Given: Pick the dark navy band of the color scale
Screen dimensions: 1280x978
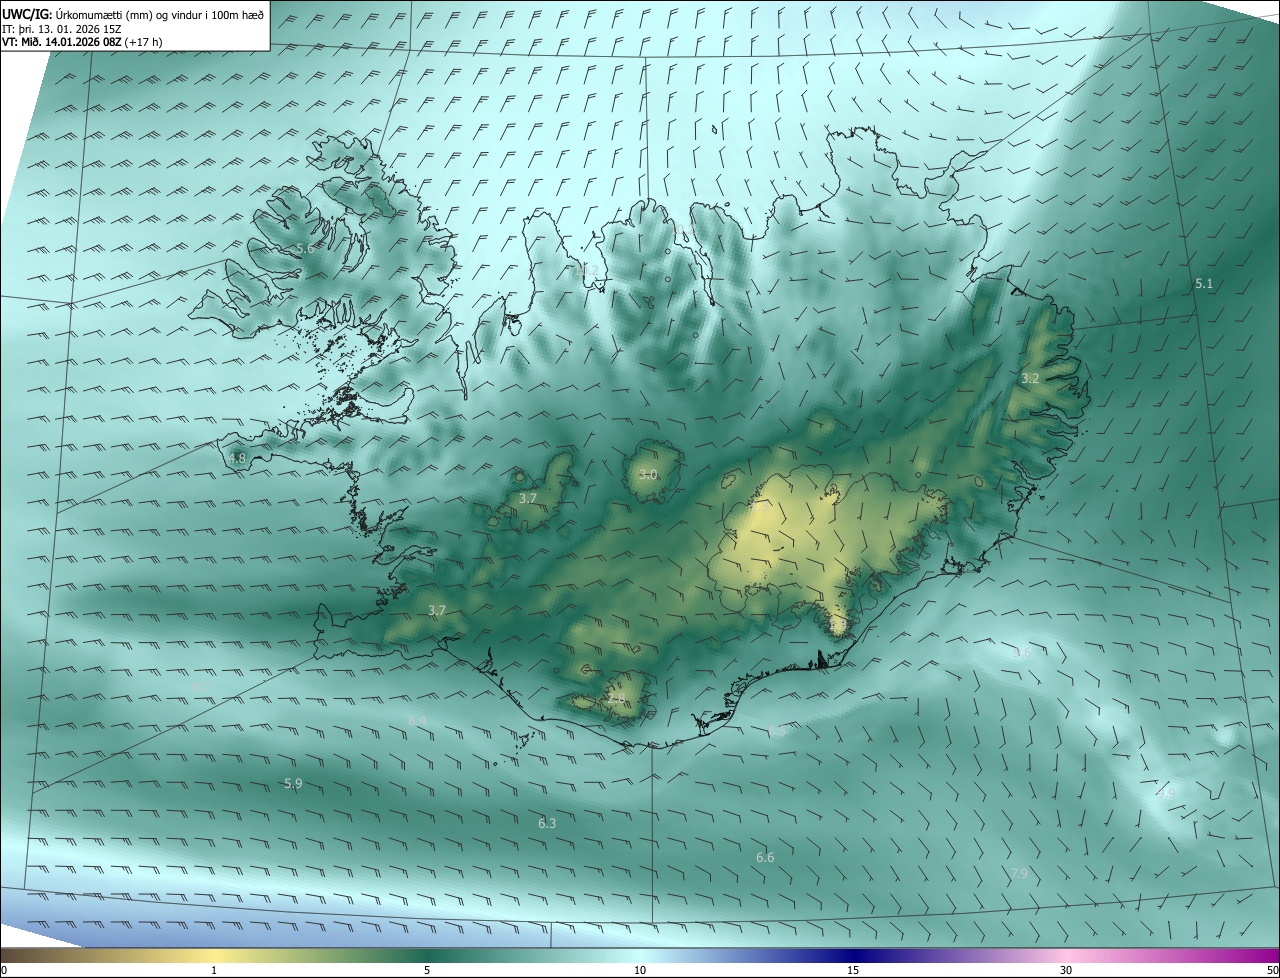Looking at the screenshot, I should [x=853, y=956].
